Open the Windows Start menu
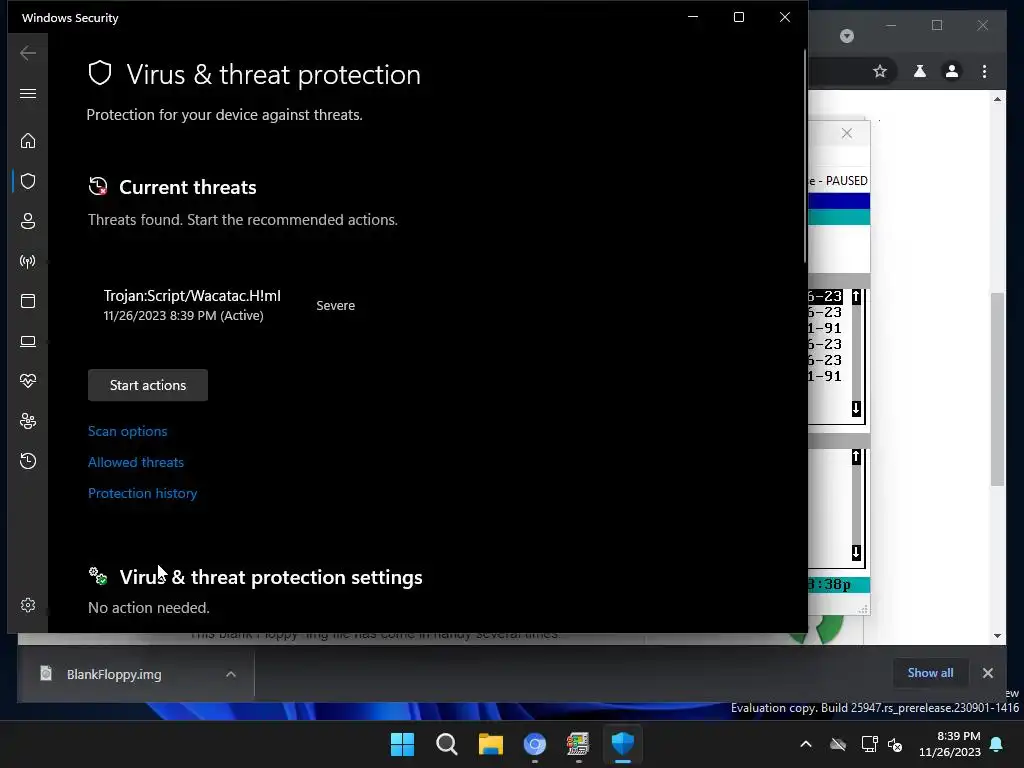1024x768 pixels. [402, 744]
